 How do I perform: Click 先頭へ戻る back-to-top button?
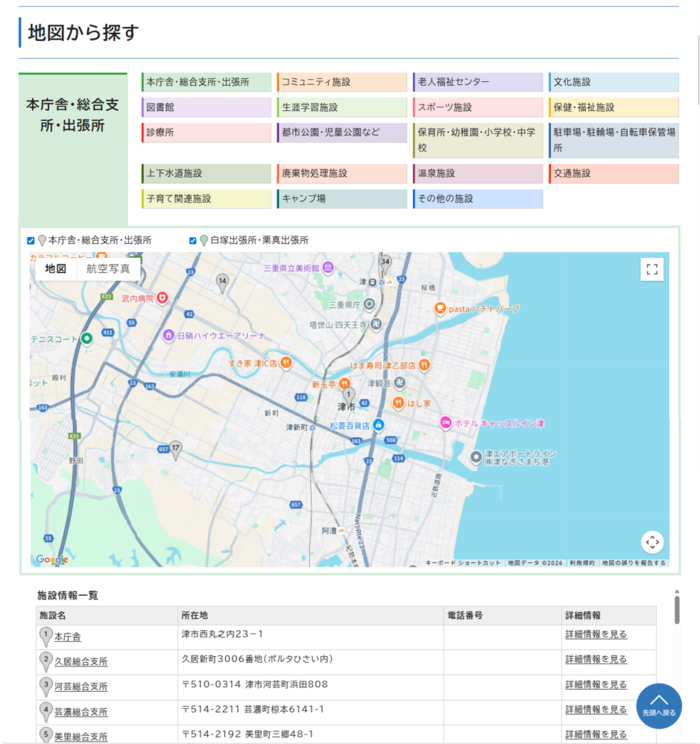[x=659, y=706]
